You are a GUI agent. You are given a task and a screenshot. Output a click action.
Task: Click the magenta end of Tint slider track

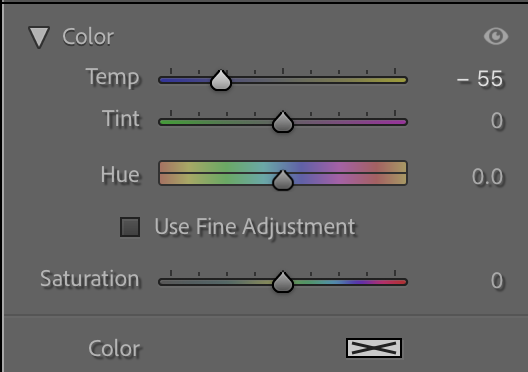pos(397,122)
